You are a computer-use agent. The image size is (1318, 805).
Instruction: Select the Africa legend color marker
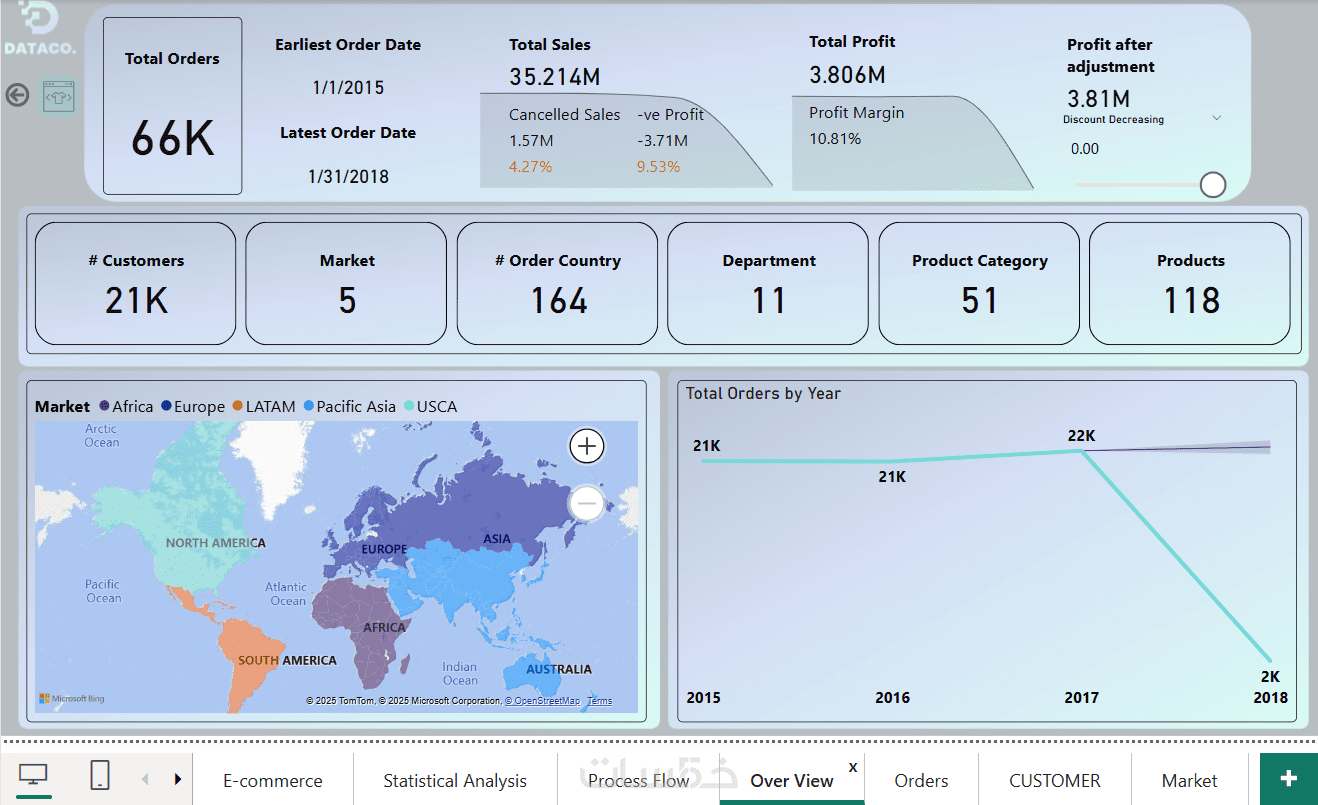[x=104, y=407]
